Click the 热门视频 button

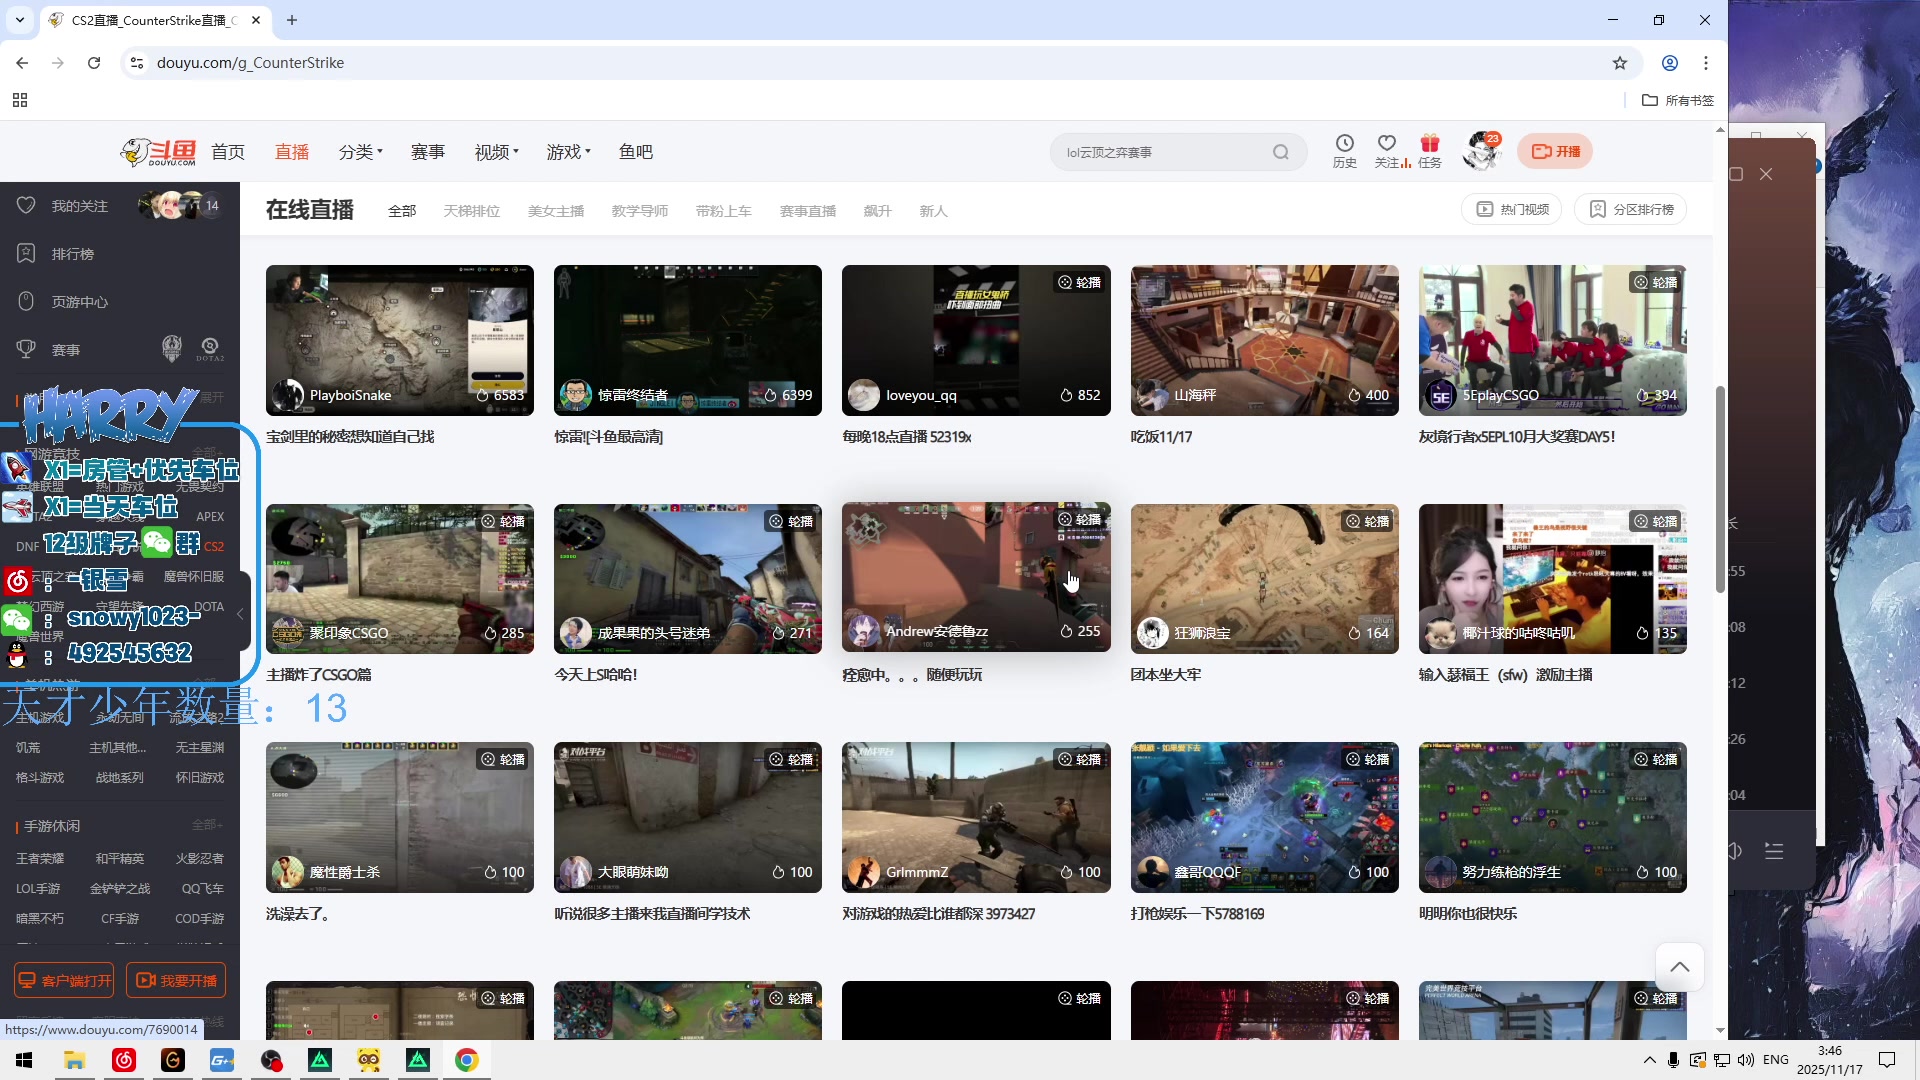[1512, 210]
